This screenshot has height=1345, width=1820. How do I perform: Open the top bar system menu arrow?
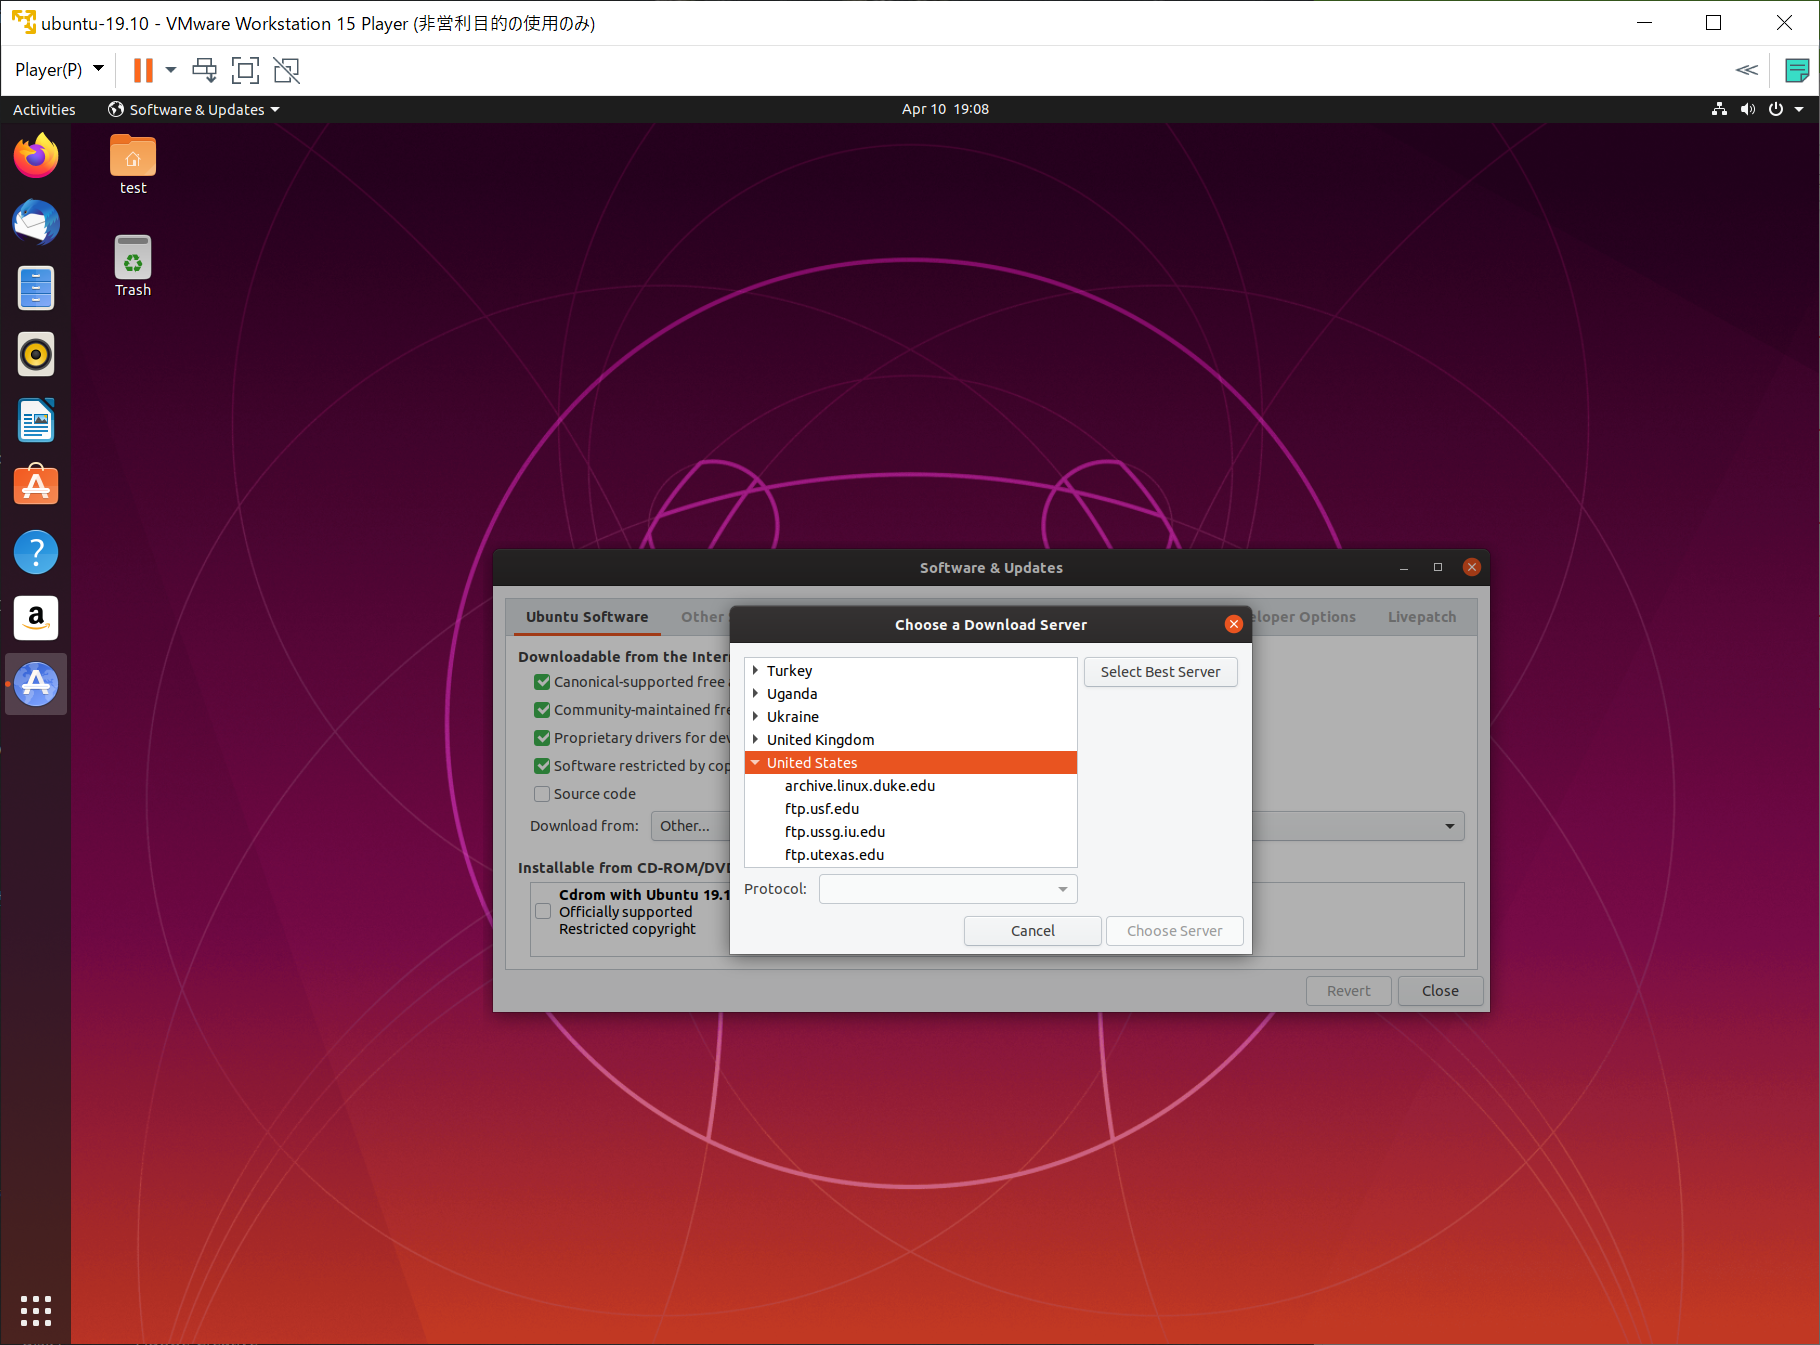[x=1799, y=109]
